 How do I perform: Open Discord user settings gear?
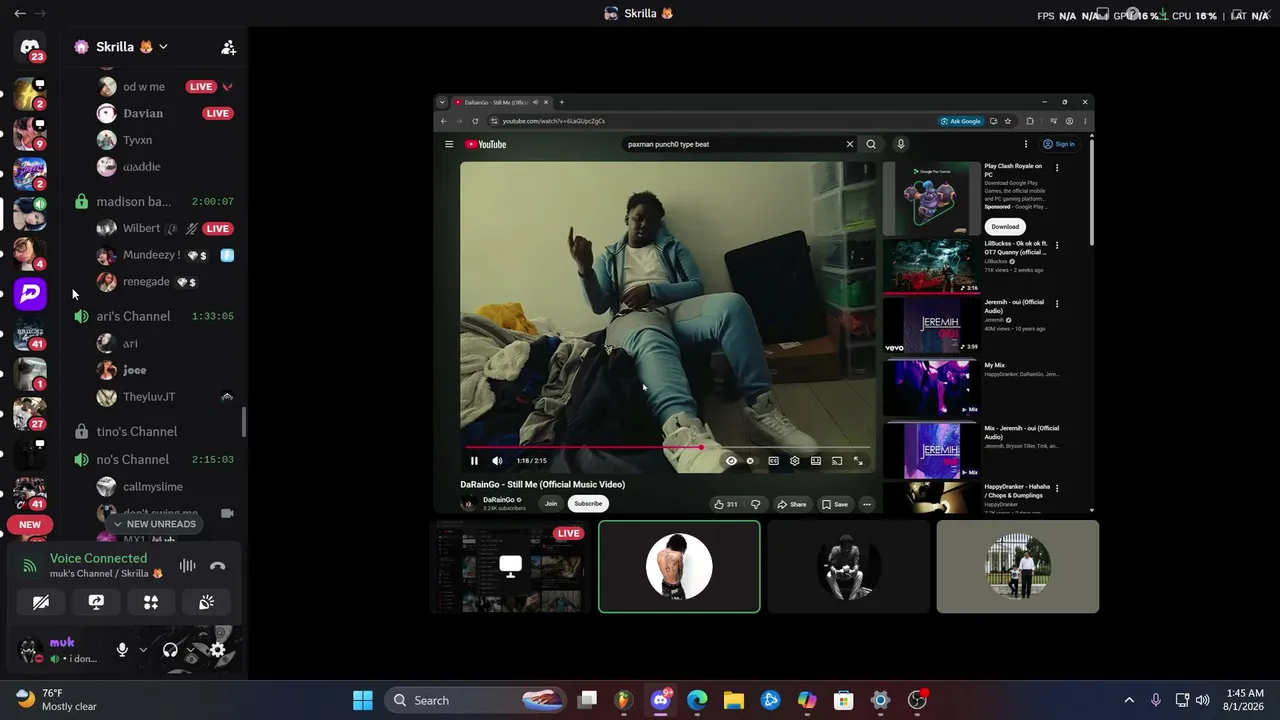click(217, 650)
